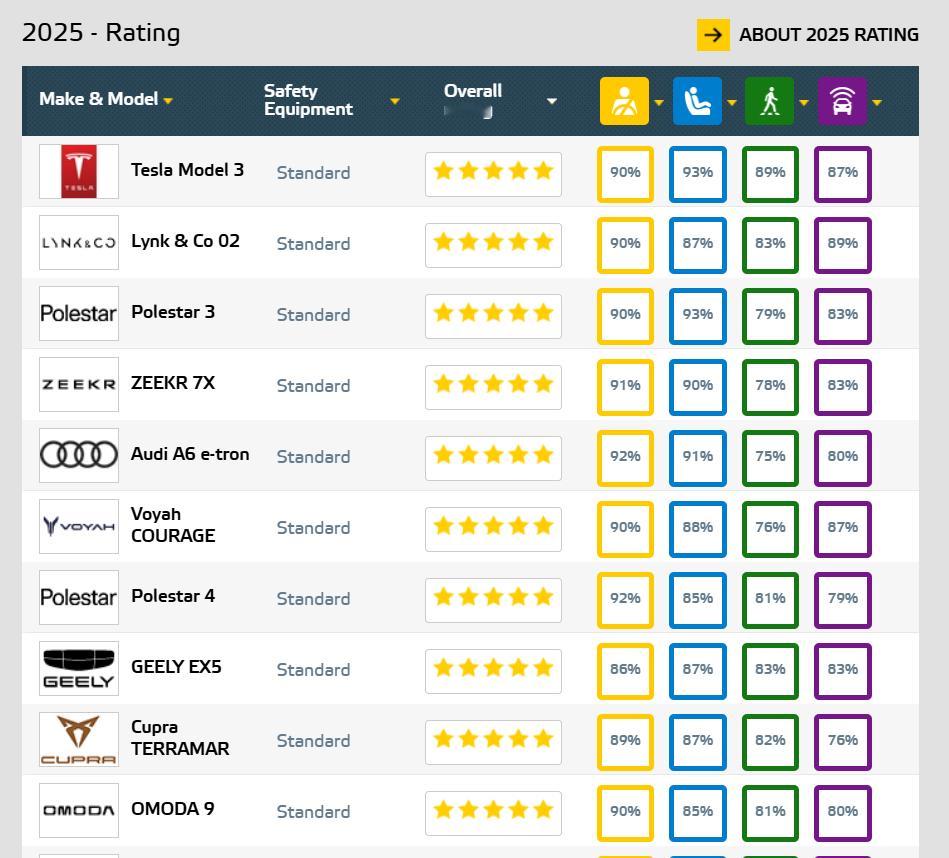Open the Overall rating sort dropdown arrow
The height and width of the screenshot is (858, 949).
pos(551,101)
